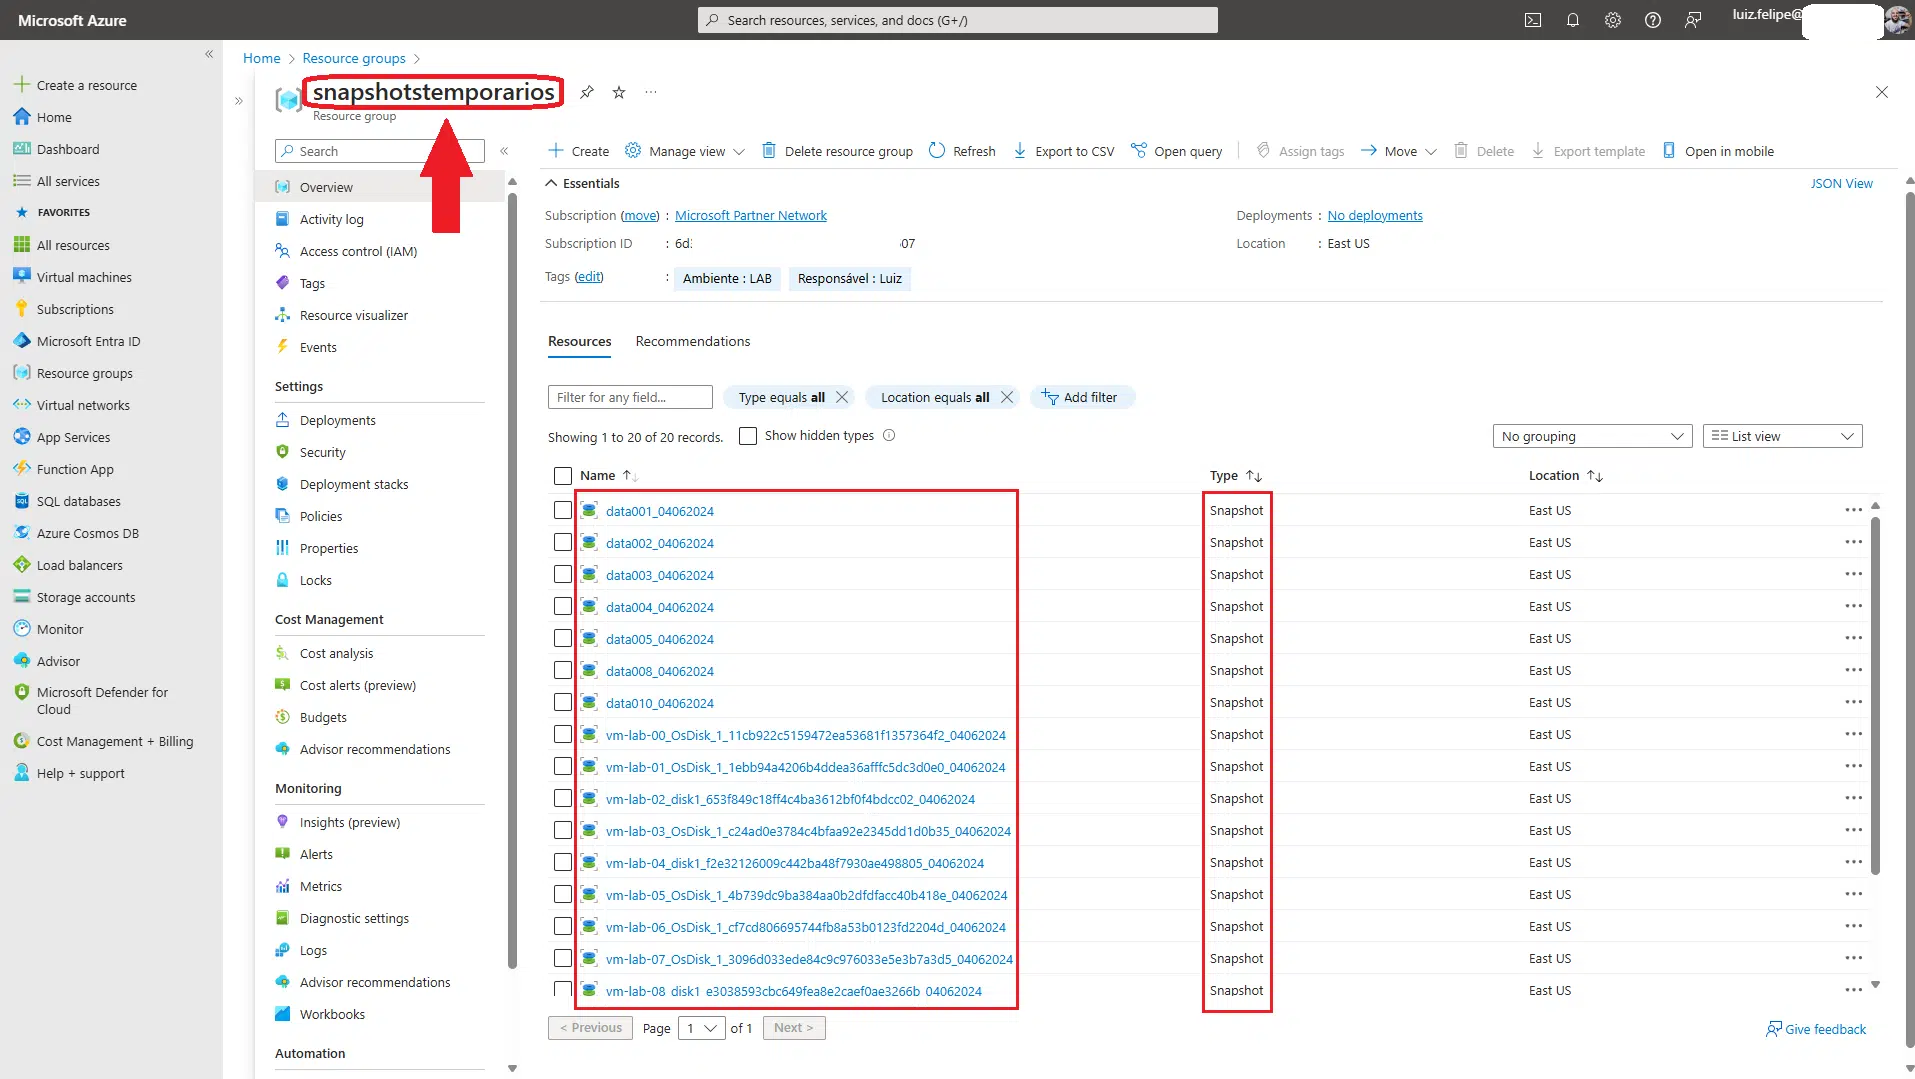Click the Add filter button
Screen dimensions: 1915x1079
pyautogui.click(x=1081, y=398)
